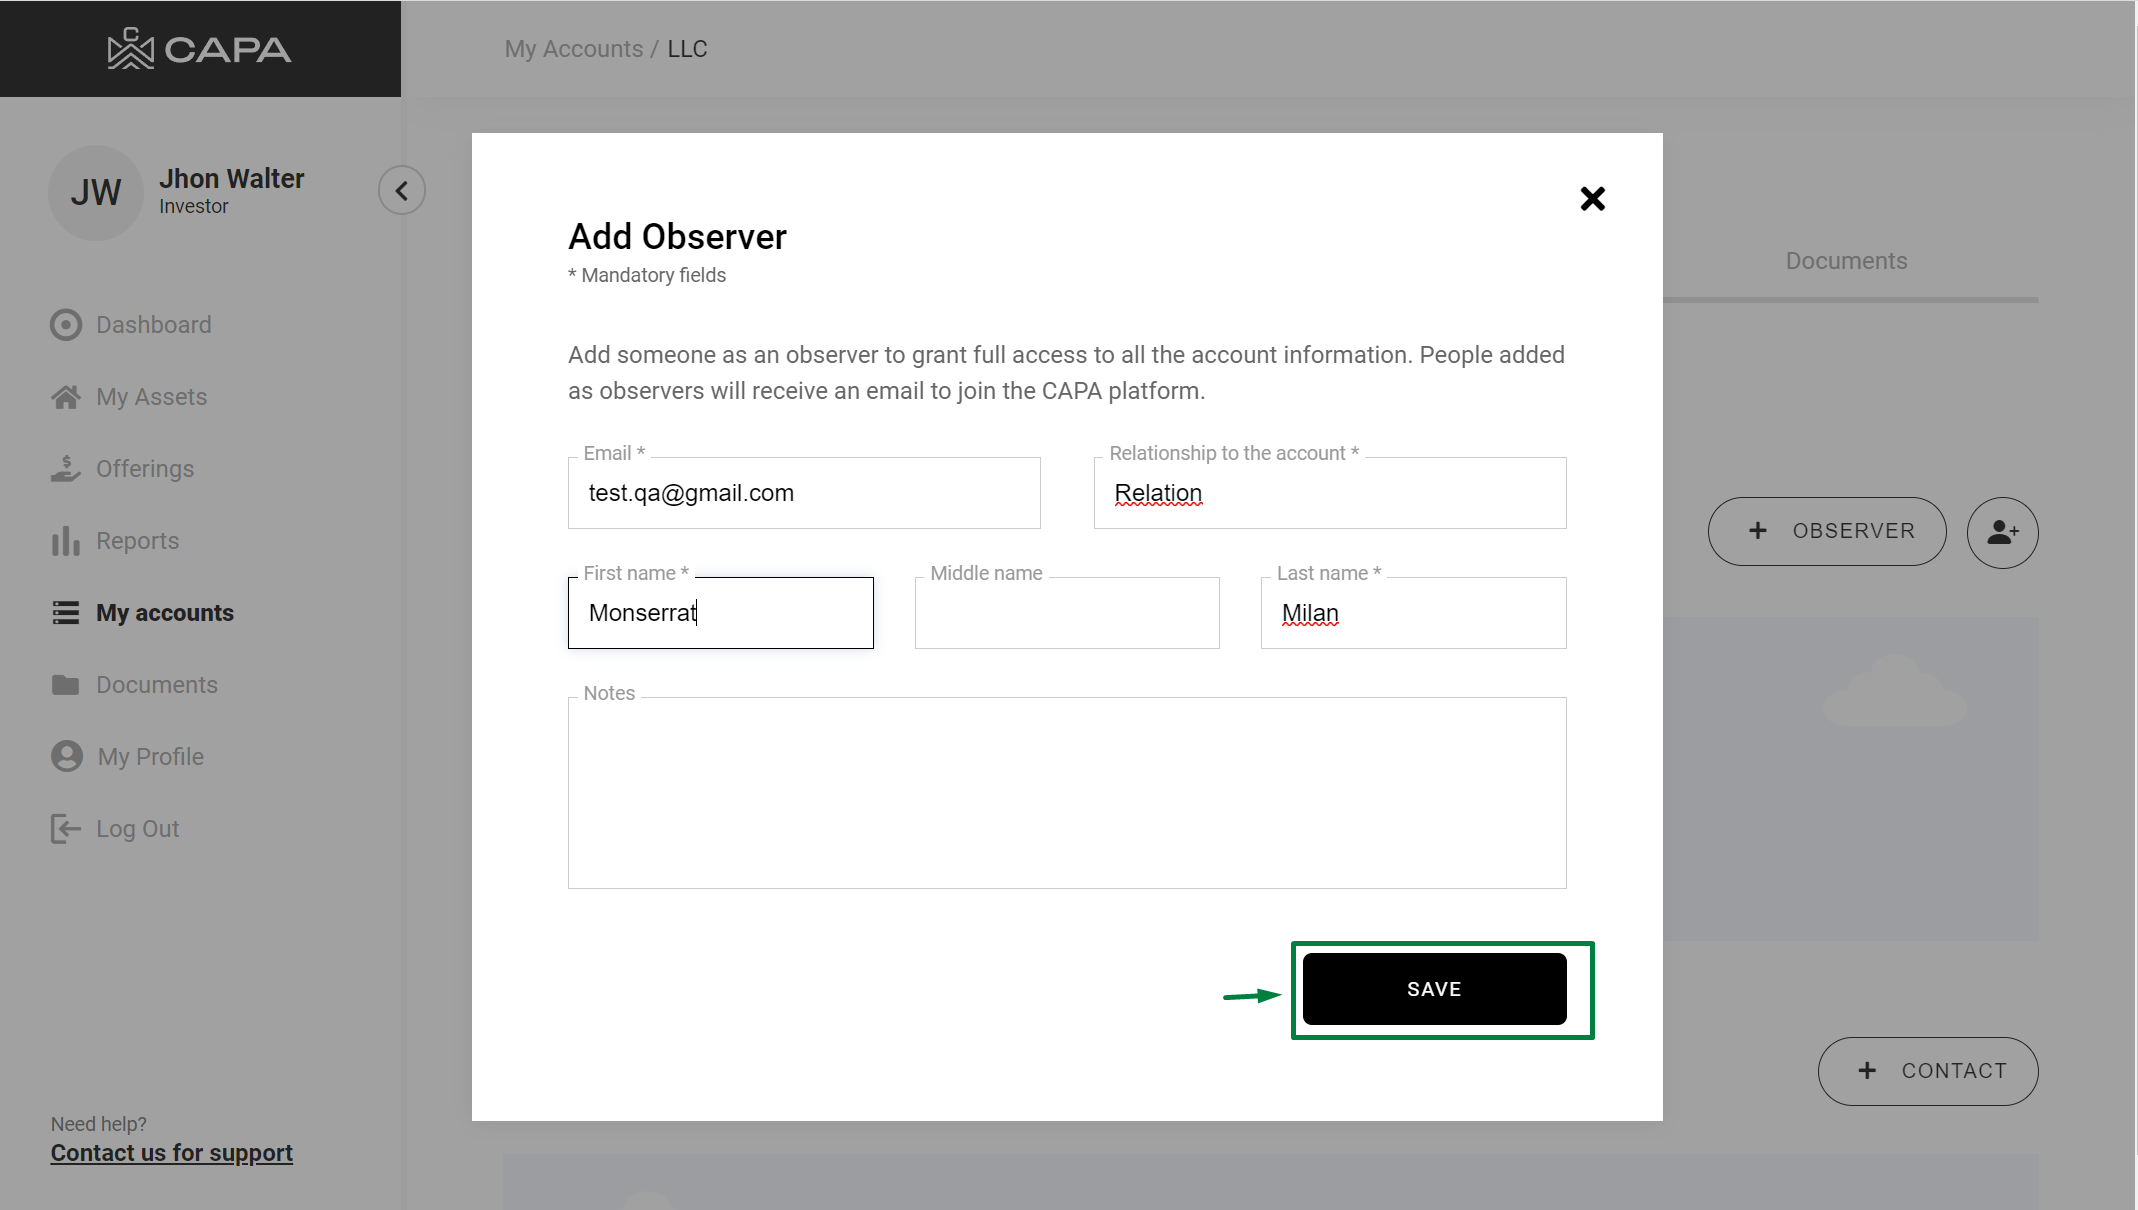
Task: Click the Reports bar chart icon
Action: click(66, 541)
